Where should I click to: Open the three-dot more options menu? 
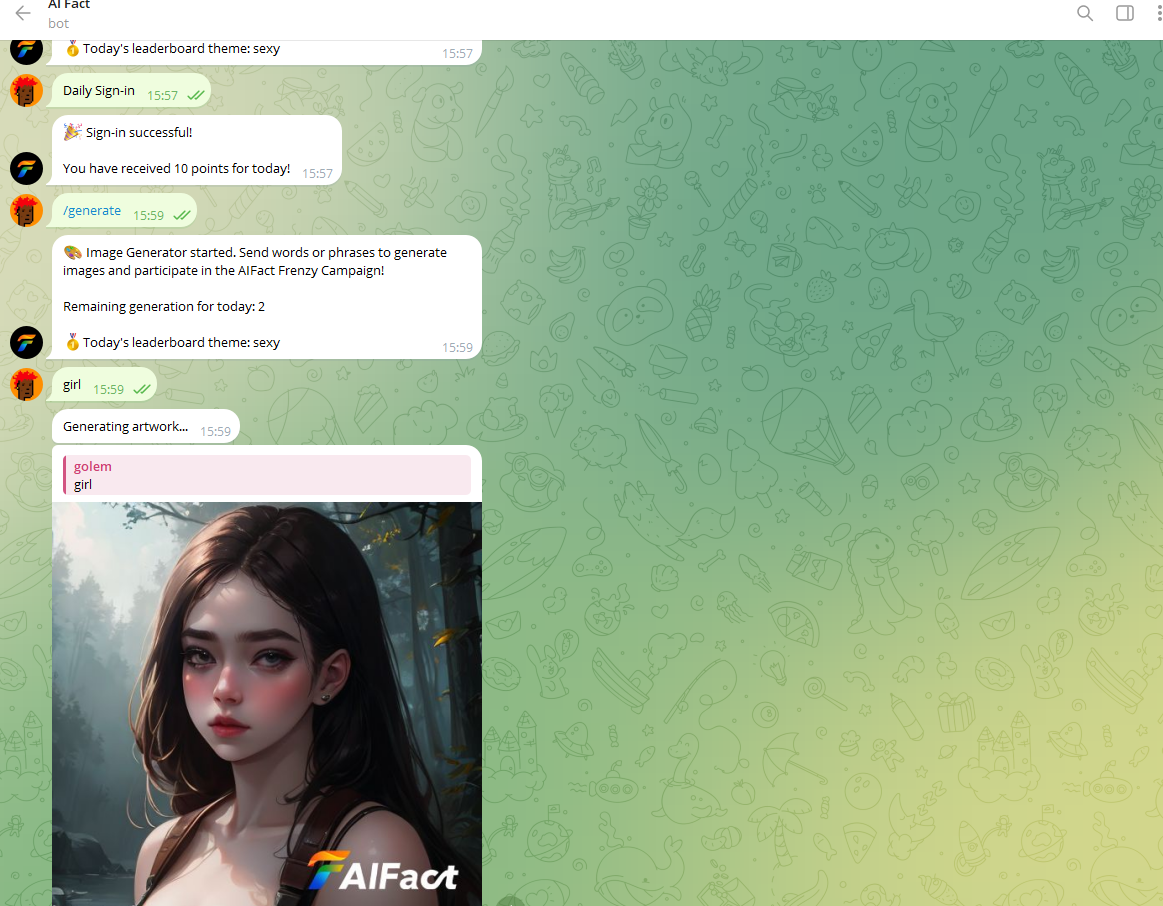click(x=1159, y=13)
